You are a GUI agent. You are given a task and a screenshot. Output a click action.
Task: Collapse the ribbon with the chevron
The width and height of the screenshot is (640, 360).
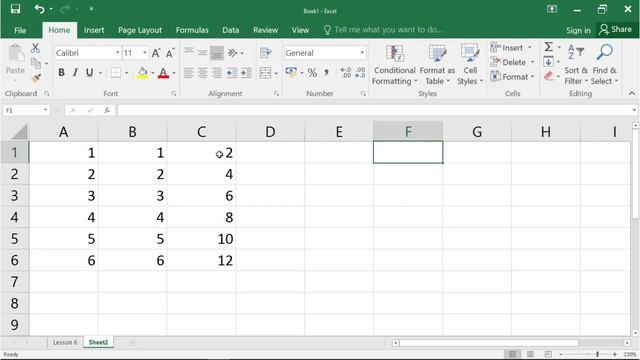631,93
